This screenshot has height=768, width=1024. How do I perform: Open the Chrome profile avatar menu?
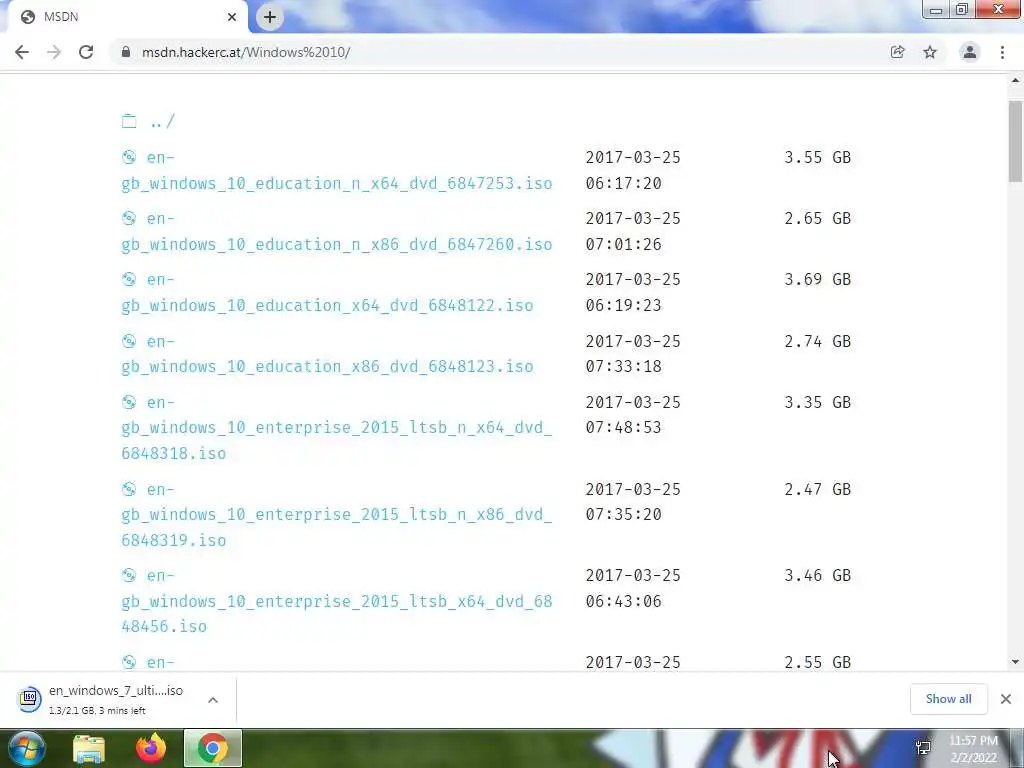pos(970,52)
